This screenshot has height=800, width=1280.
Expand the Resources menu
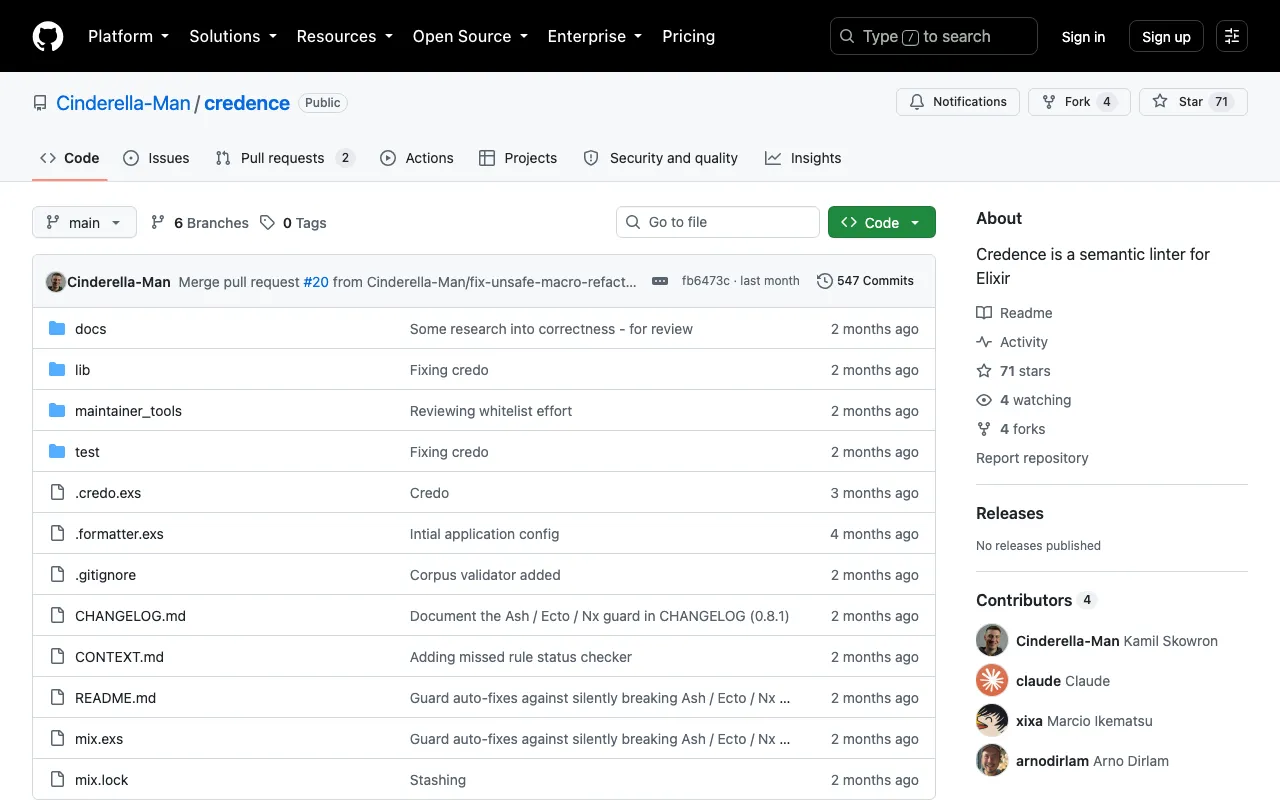point(344,36)
